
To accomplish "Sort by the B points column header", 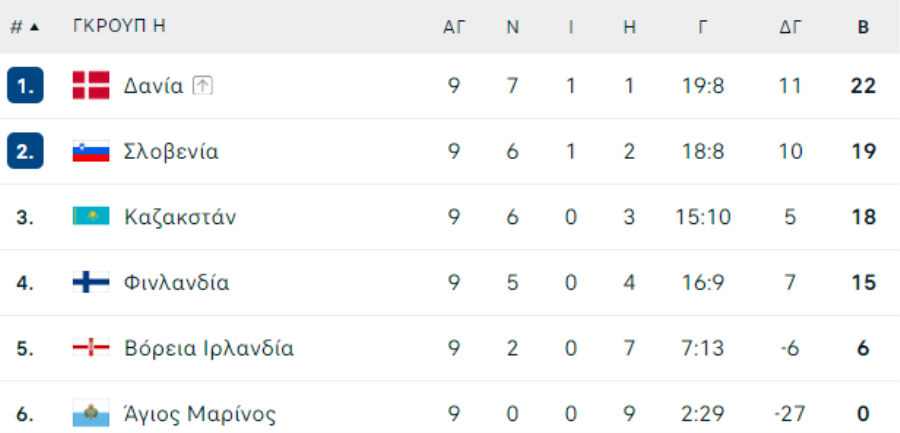I will [863, 27].
